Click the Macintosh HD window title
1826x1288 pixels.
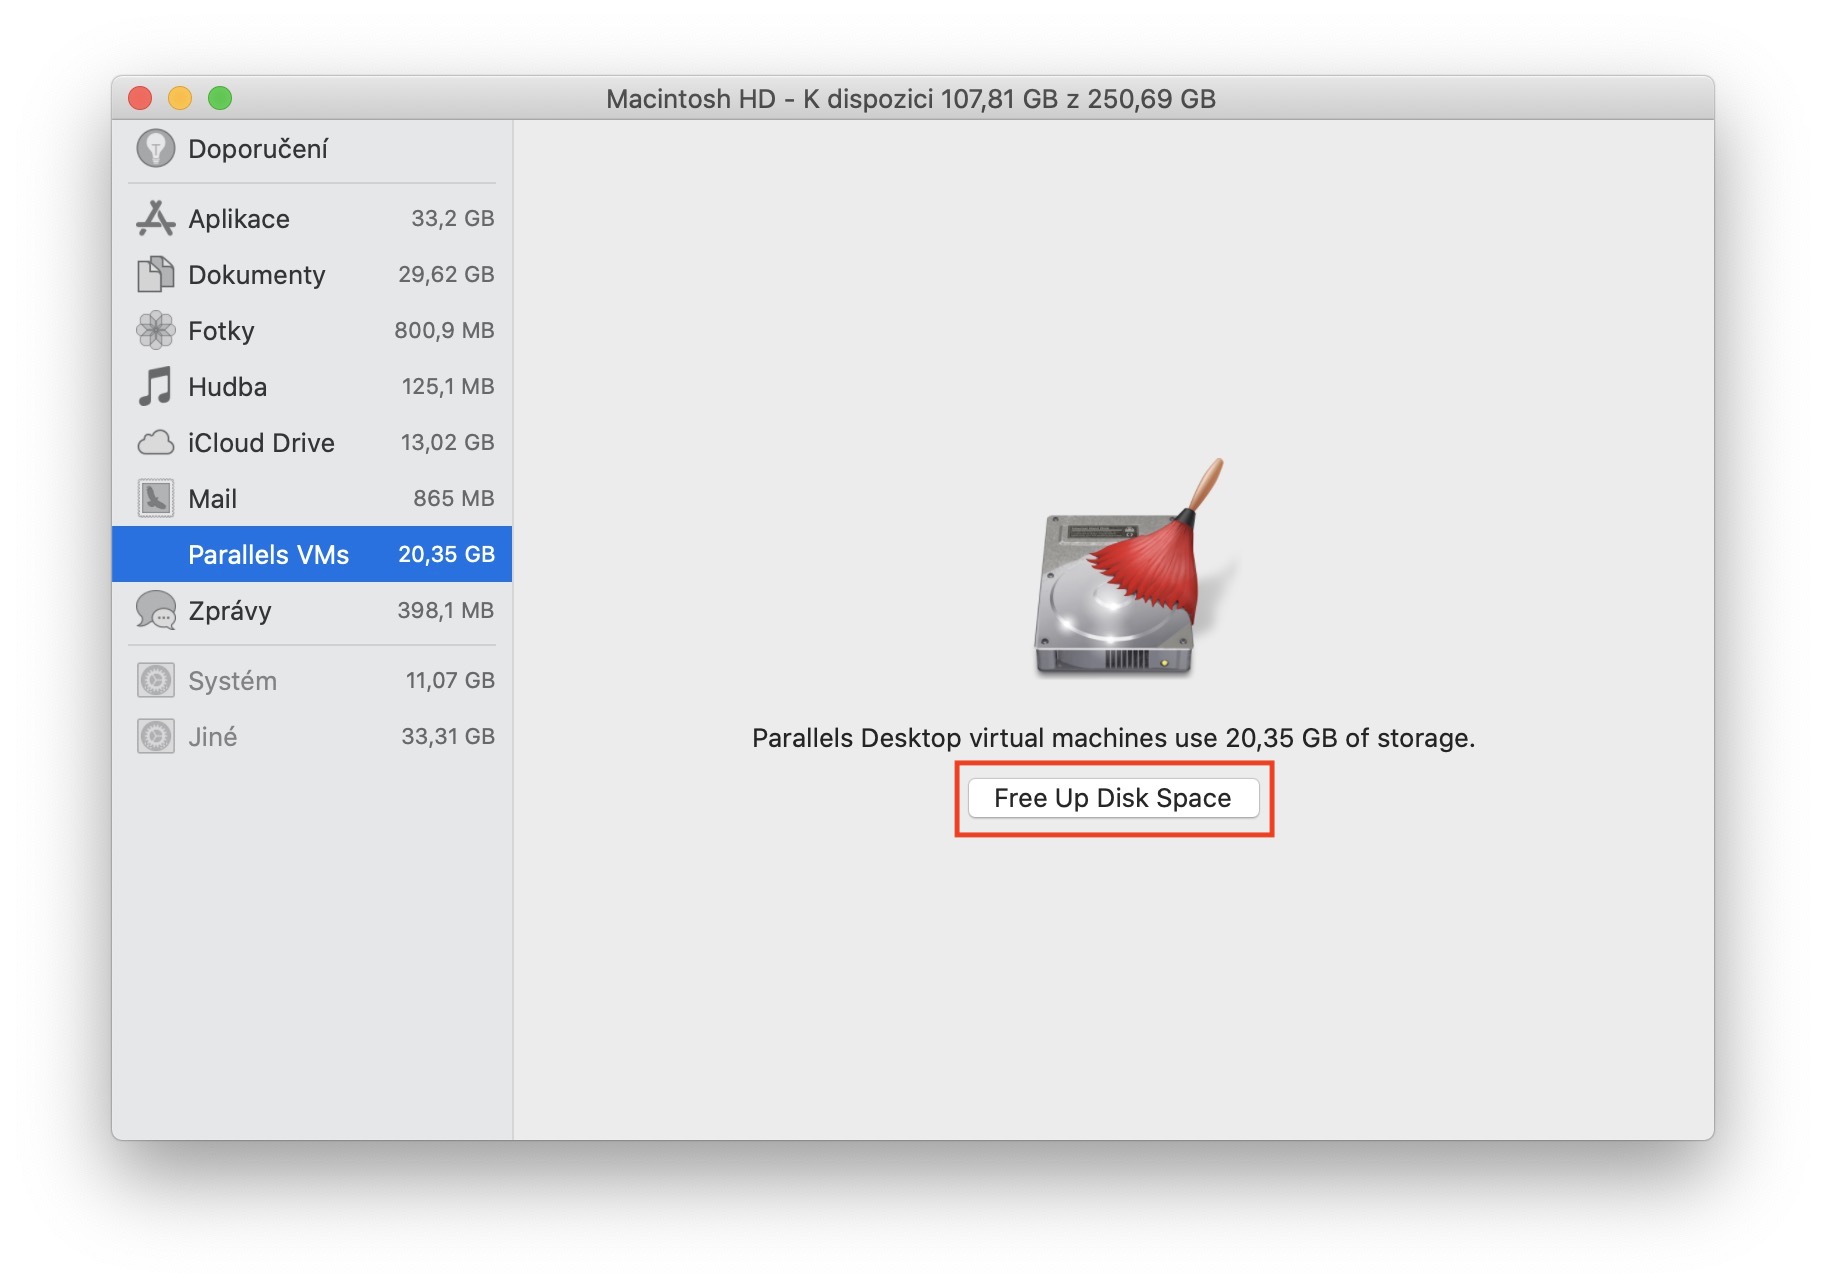click(x=911, y=99)
